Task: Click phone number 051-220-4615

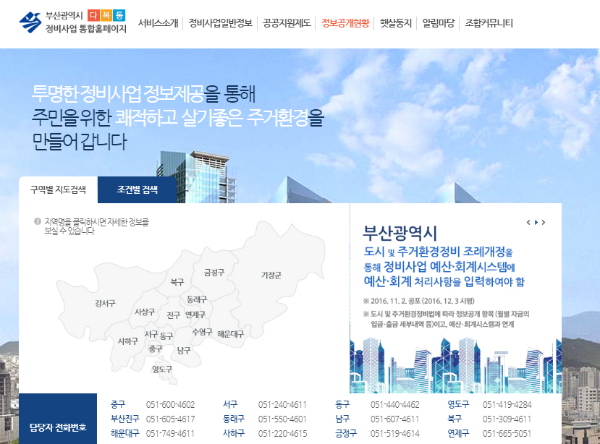Action: coord(282,434)
